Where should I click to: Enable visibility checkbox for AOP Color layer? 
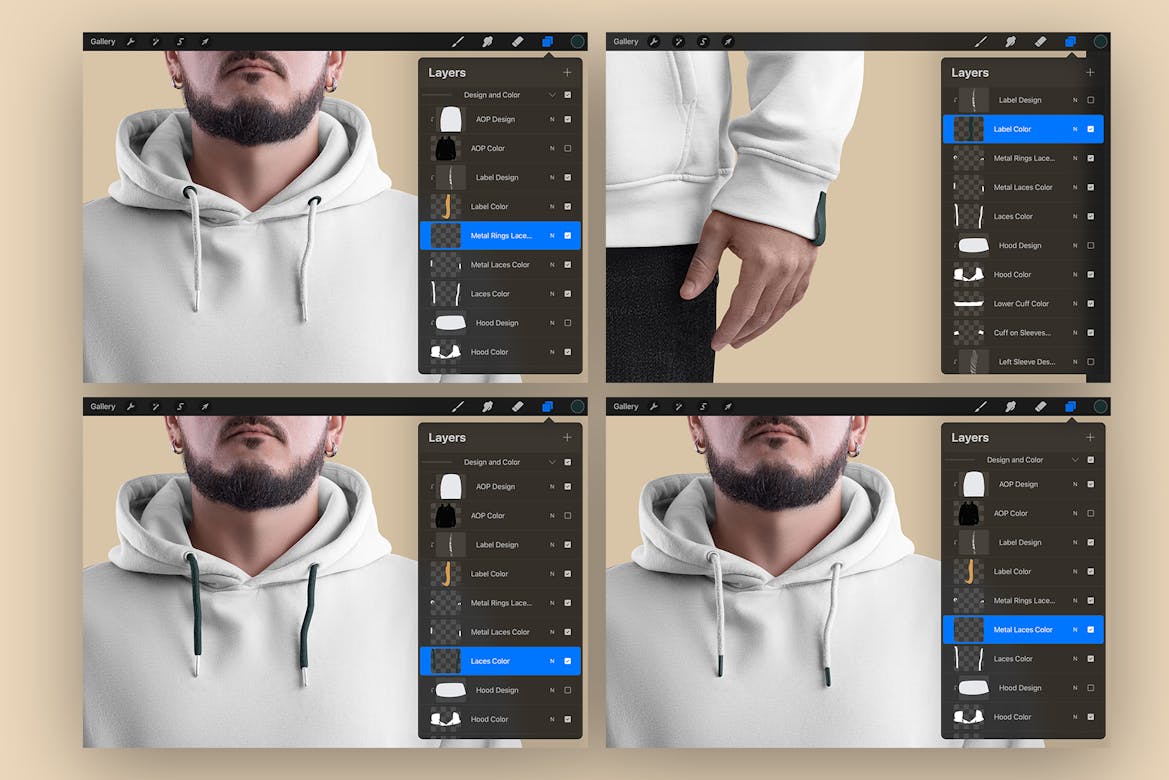click(569, 147)
